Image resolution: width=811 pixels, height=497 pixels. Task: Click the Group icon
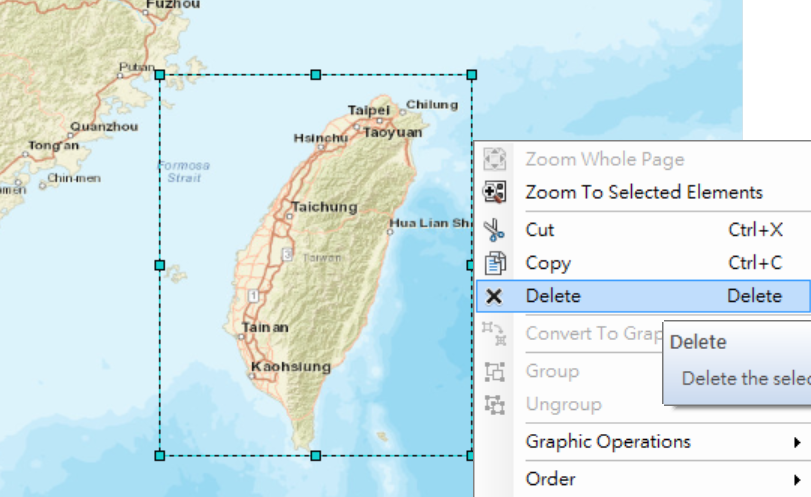(x=494, y=371)
